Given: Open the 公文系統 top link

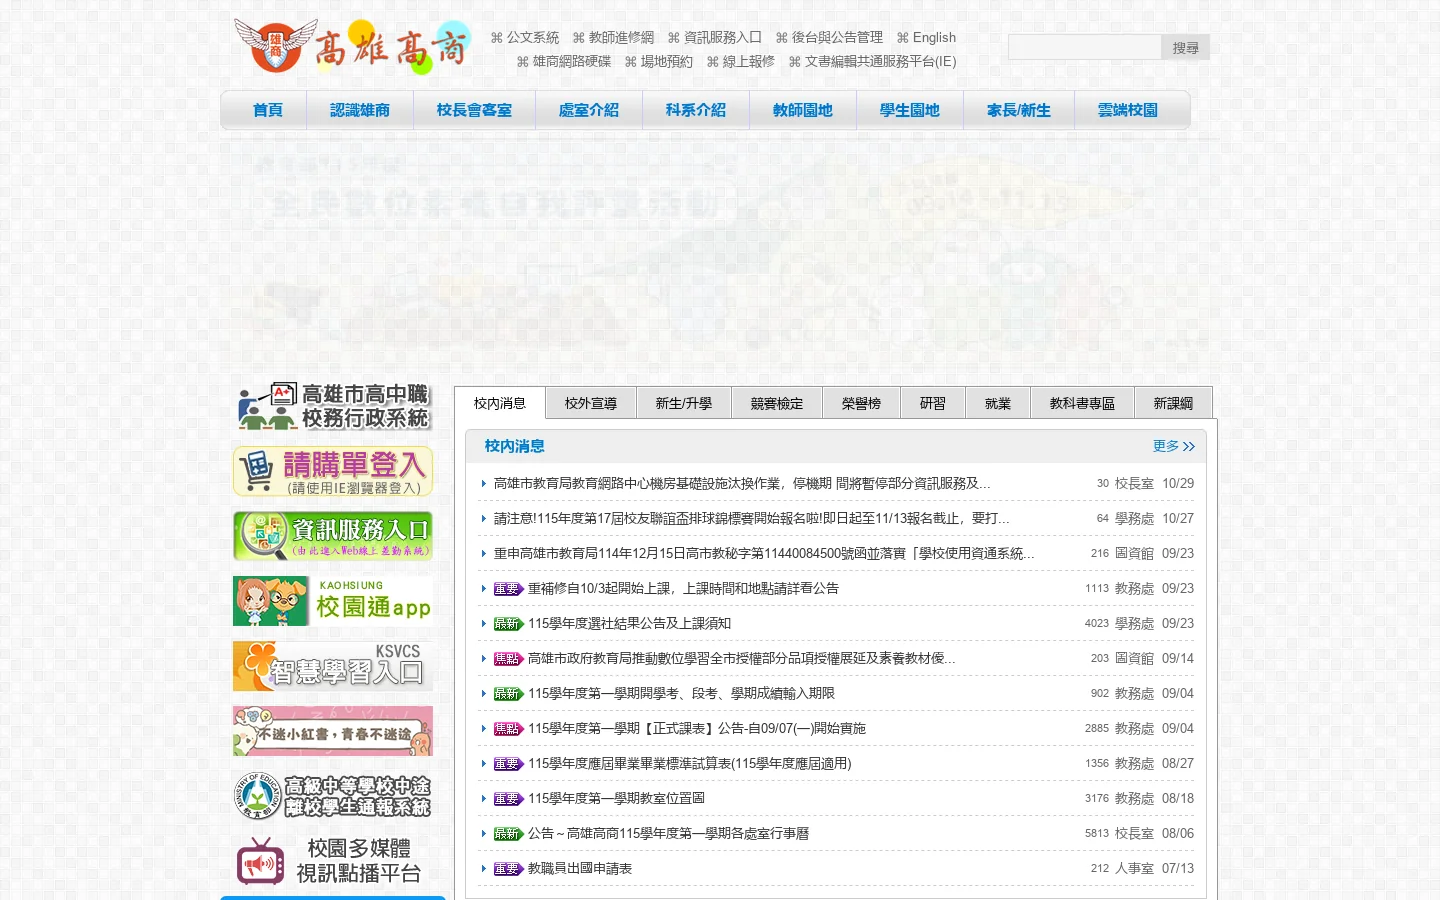Looking at the screenshot, I should click(x=525, y=37).
